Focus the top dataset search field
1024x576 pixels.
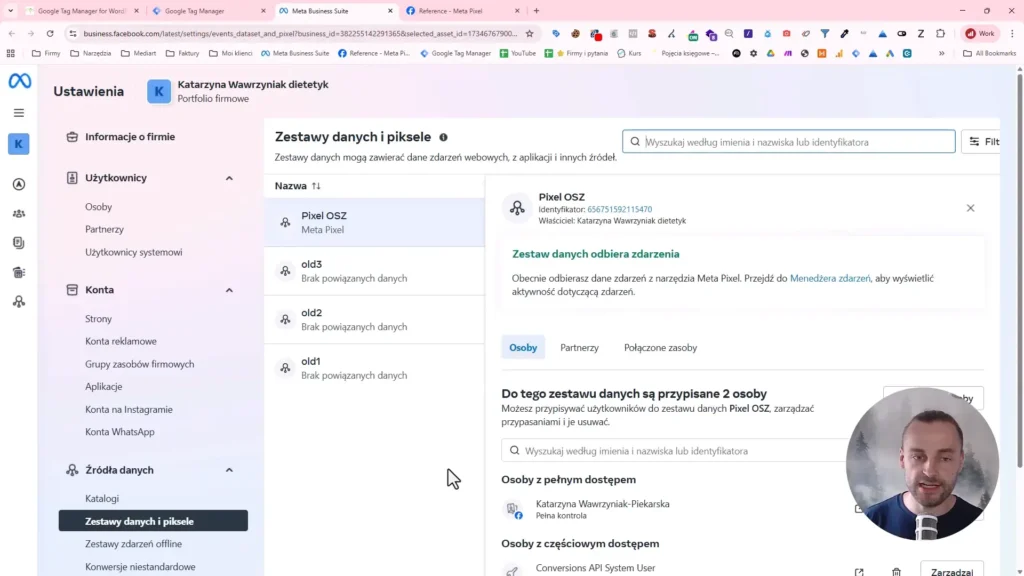coord(788,142)
